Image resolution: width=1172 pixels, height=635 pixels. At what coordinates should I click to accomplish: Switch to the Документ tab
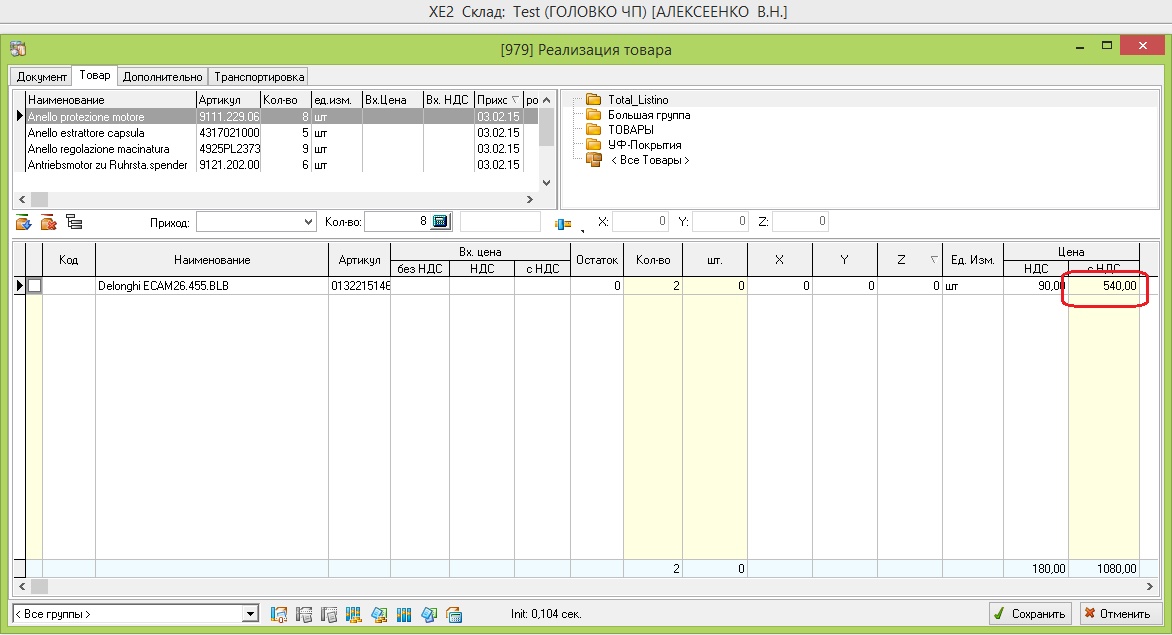[x=42, y=77]
